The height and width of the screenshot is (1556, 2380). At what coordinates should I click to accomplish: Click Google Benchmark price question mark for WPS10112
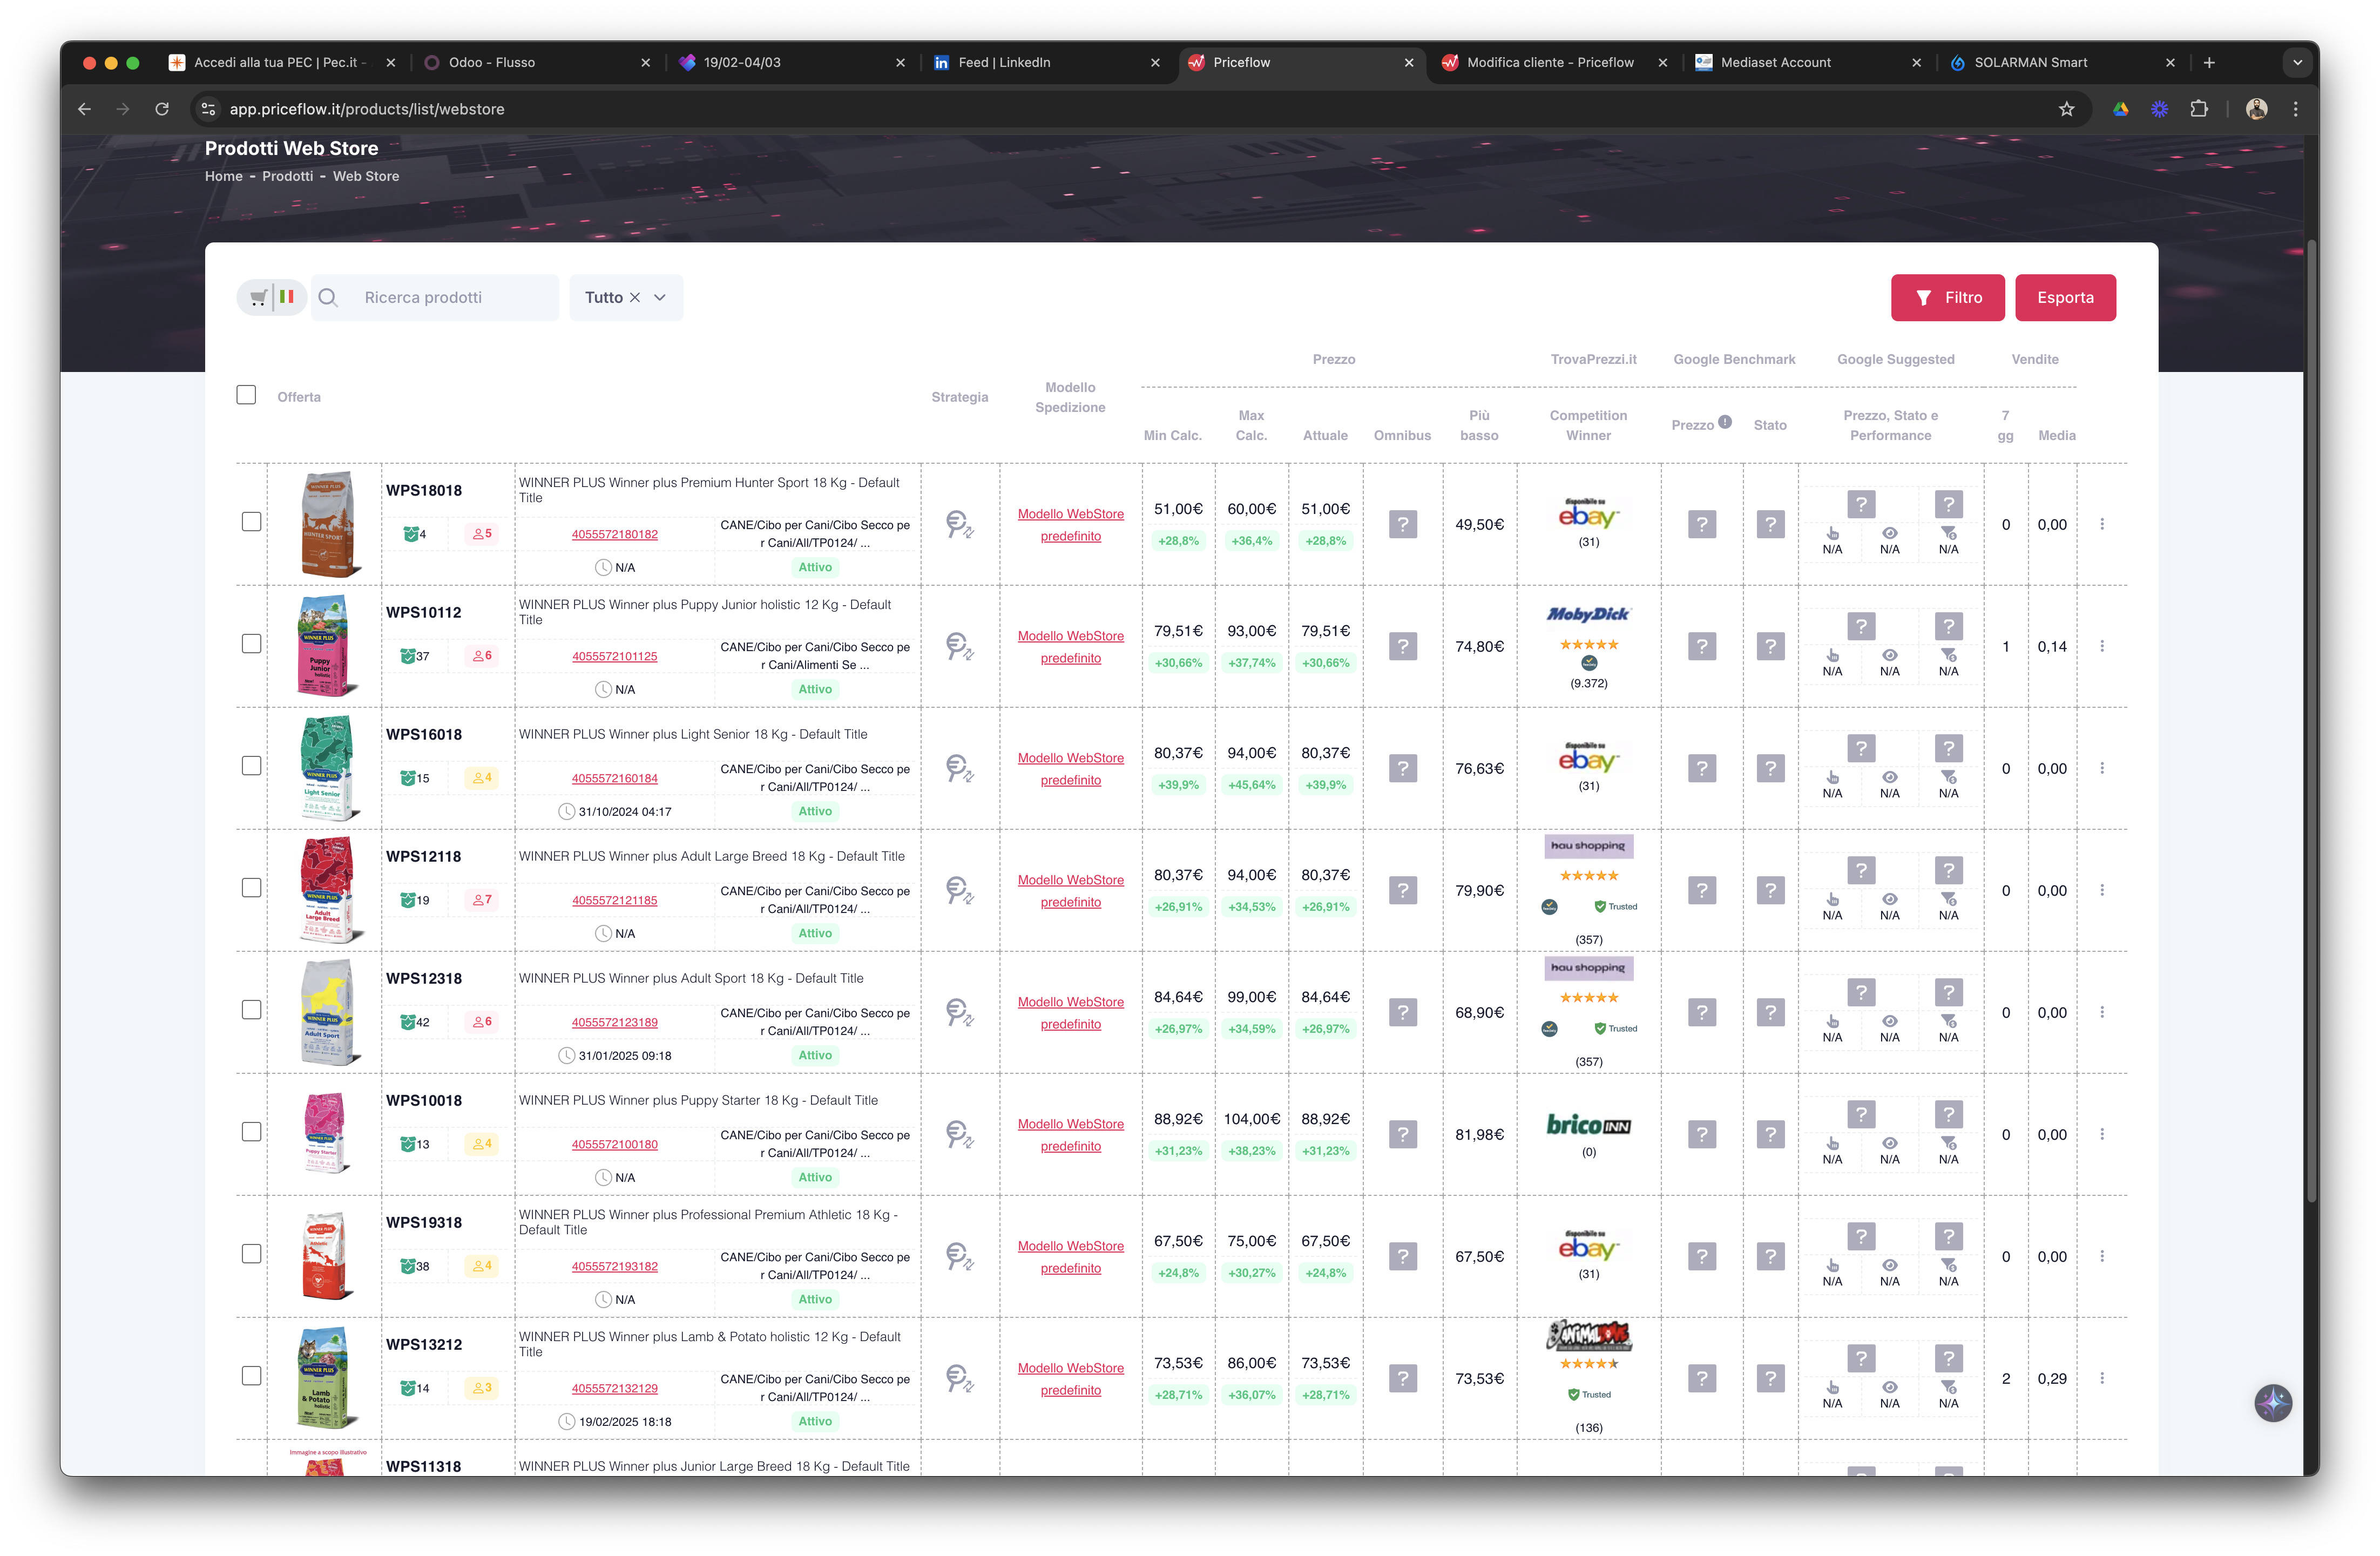point(1701,646)
